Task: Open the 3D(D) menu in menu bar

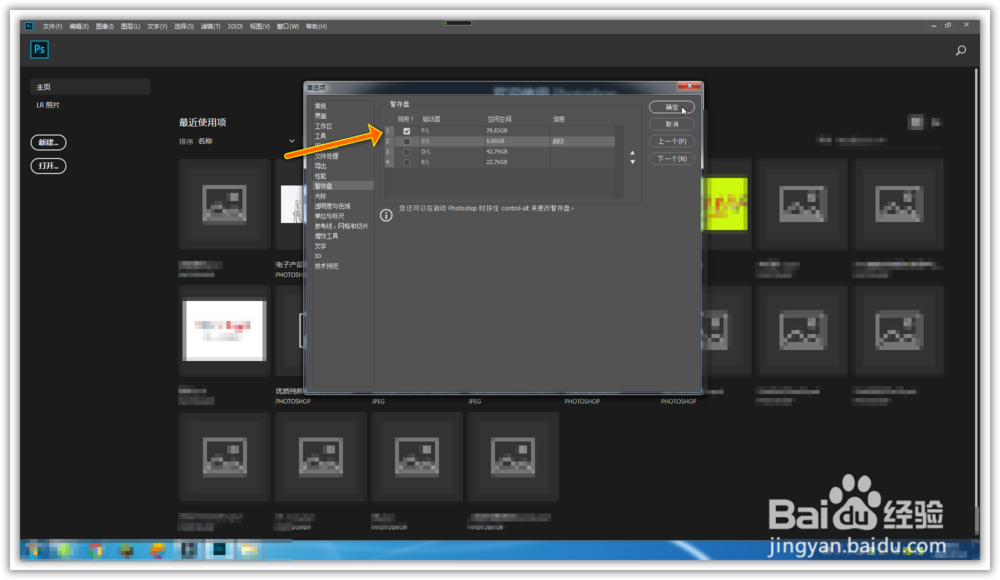Action: (x=235, y=26)
